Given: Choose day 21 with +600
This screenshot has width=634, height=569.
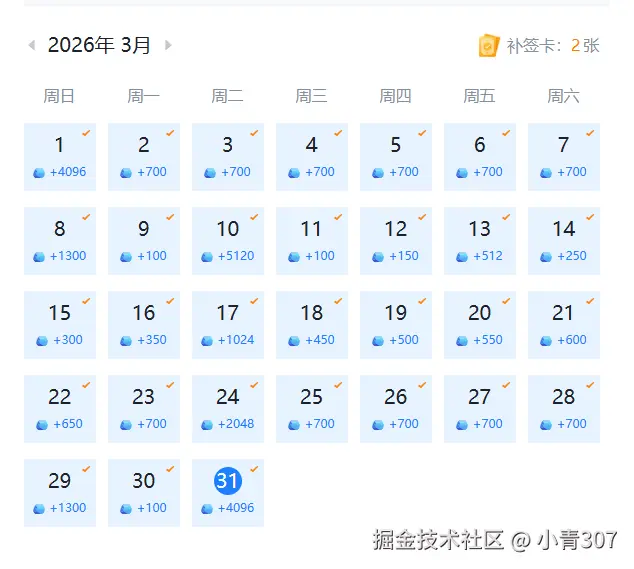Looking at the screenshot, I should pos(564,325).
